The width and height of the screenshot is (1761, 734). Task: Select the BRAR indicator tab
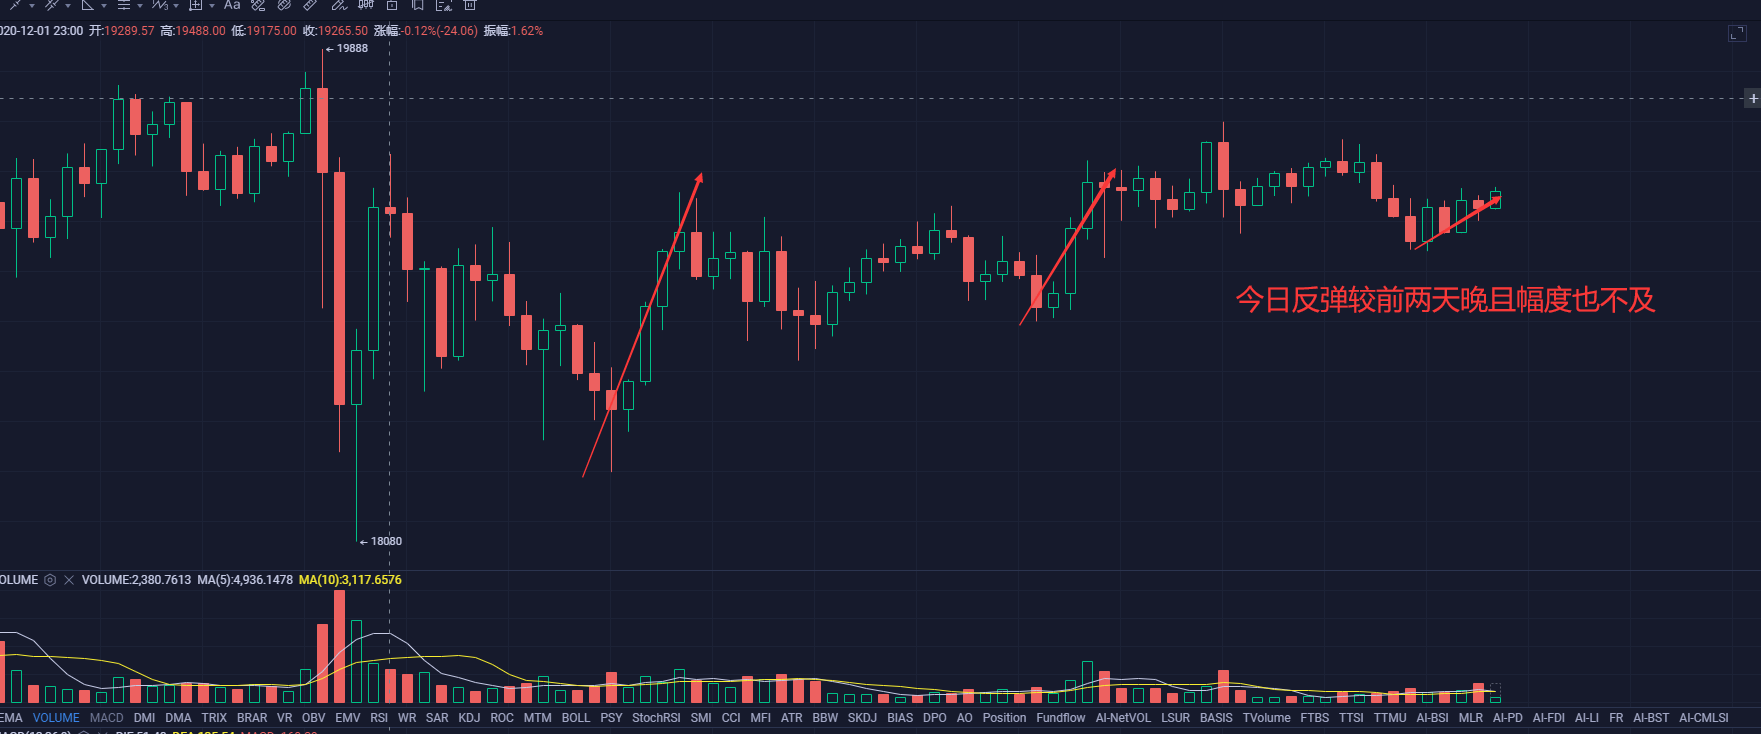pos(252,718)
